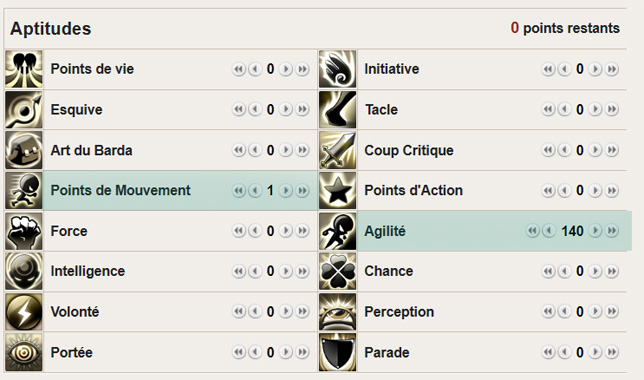Increase Intelligence by one point
The width and height of the screenshot is (644, 380).
(x=286, y=272)
